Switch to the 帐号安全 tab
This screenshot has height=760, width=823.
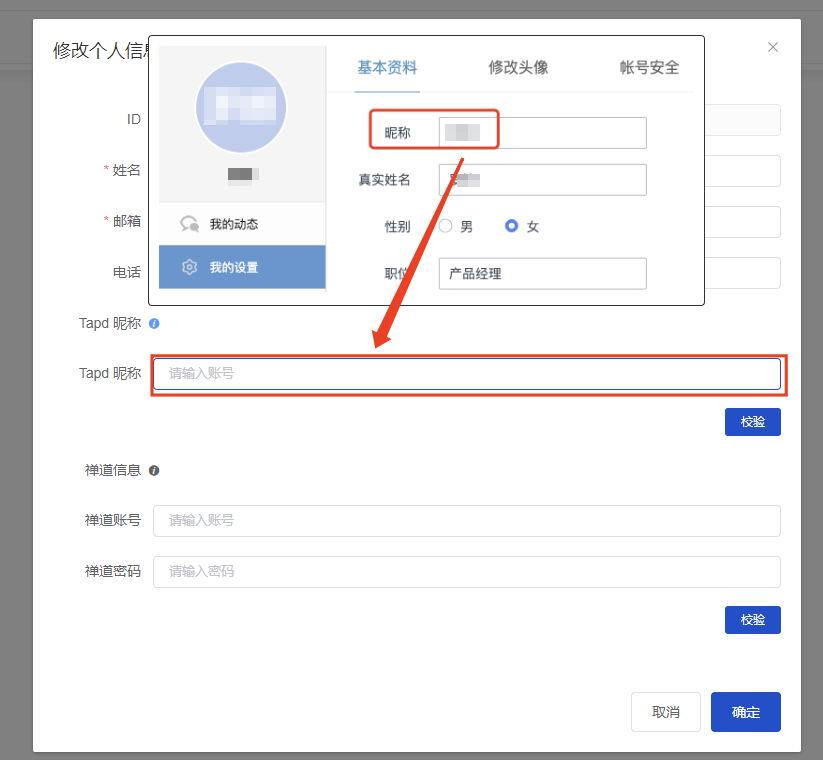pyautogui.click(x=649, y=67)
